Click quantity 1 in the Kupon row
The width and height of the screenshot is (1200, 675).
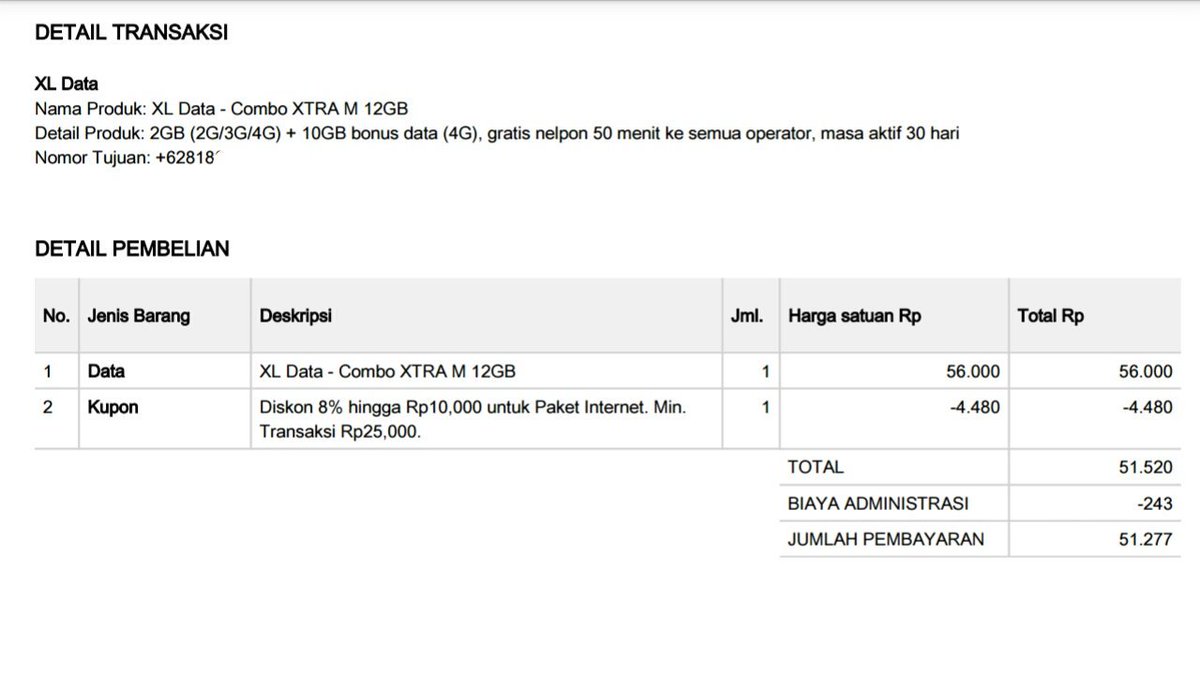pos(765,407)
